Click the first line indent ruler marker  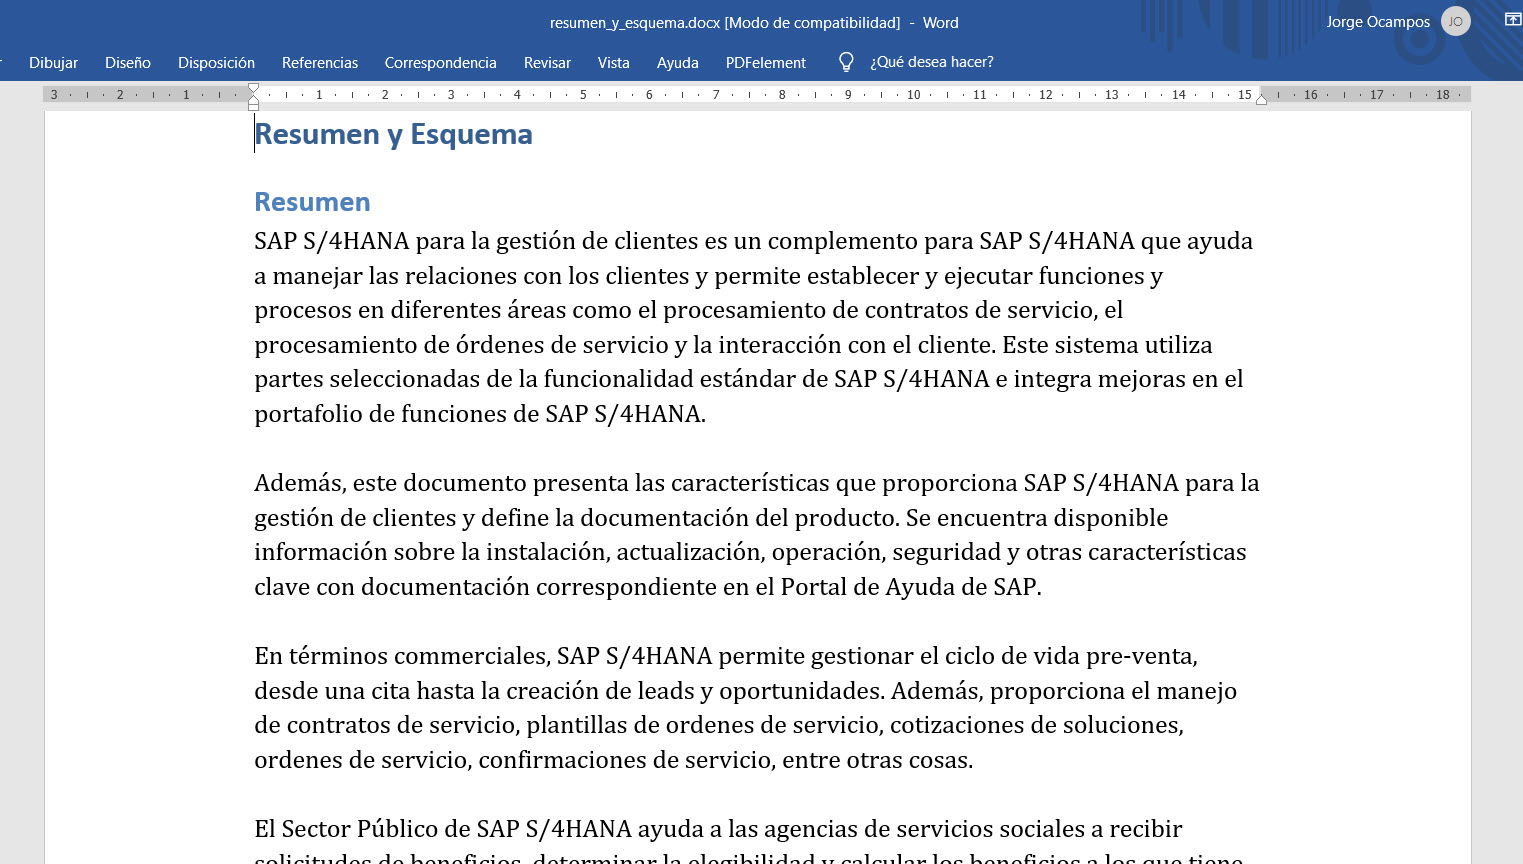253,88
